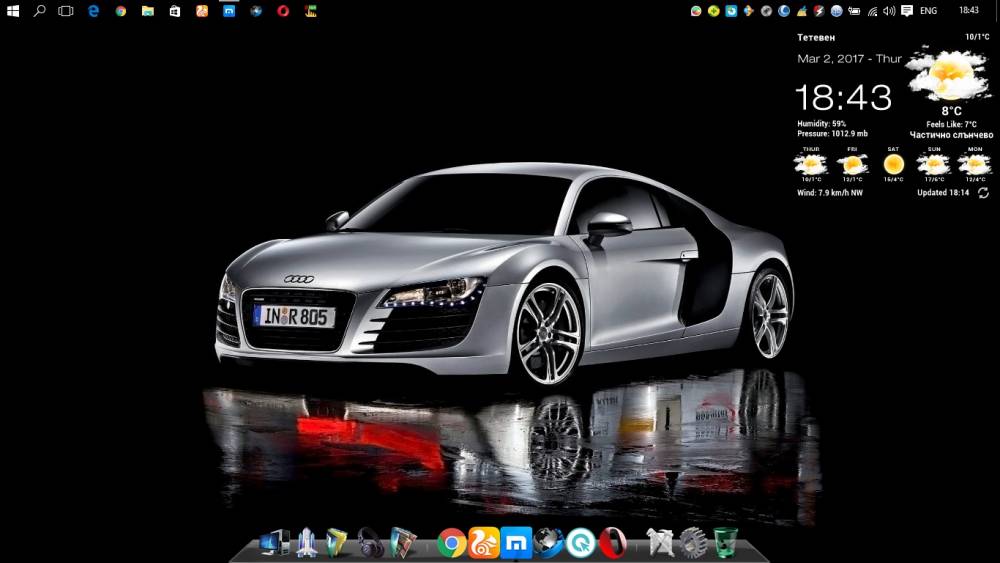Open Task View from the taskbar

pyautogui.click(x=66, y=11)
